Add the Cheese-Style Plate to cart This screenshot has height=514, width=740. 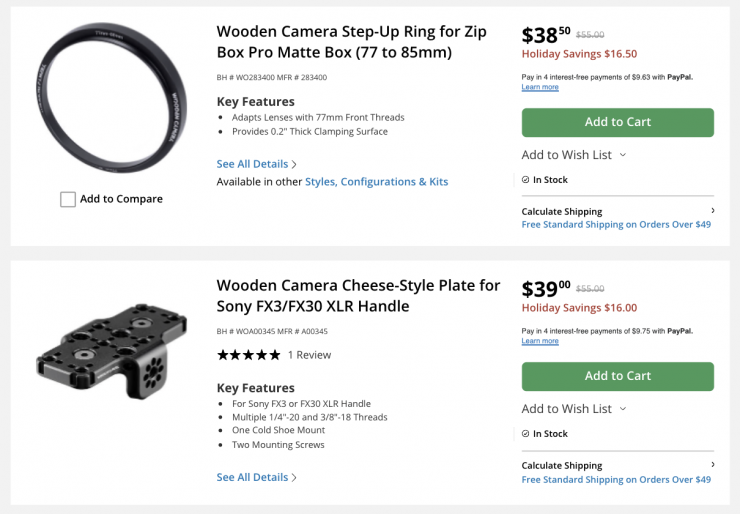[x=617, y=376]
